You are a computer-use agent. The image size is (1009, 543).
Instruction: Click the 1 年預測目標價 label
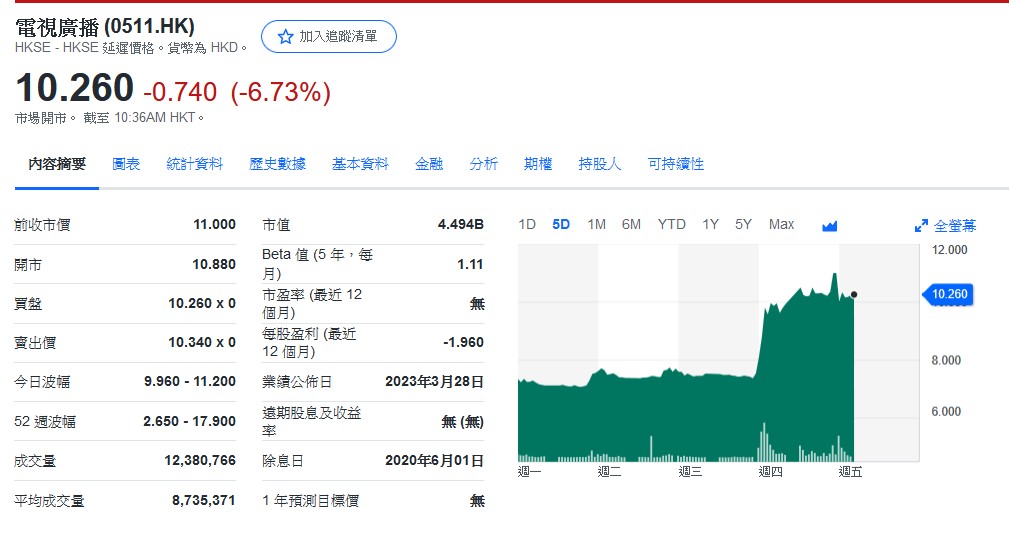310,501
